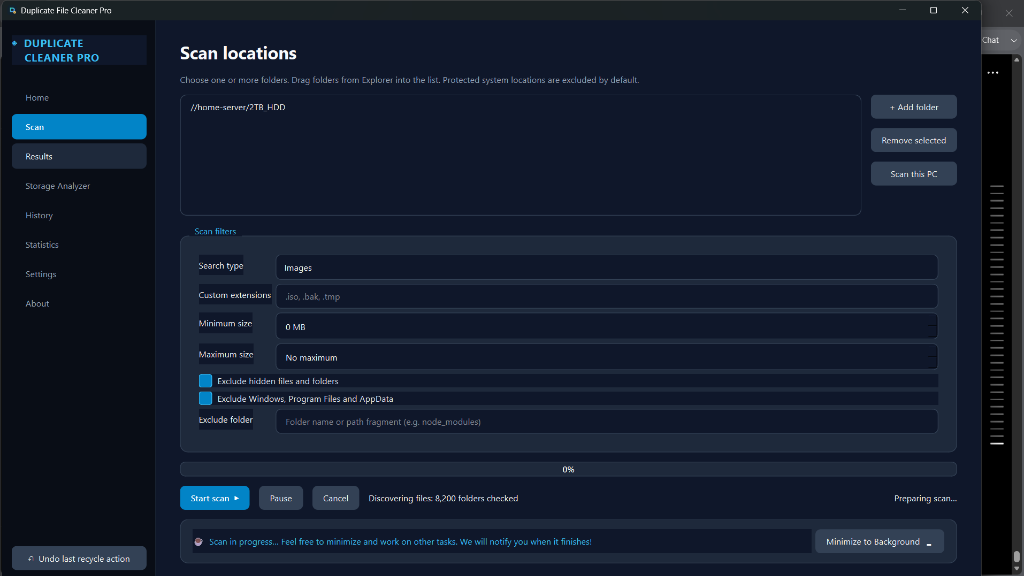Image resolution: width=1024 pixels, height=576 pixels.
Task: Click Remove selected button
Action: click(914, 140)
